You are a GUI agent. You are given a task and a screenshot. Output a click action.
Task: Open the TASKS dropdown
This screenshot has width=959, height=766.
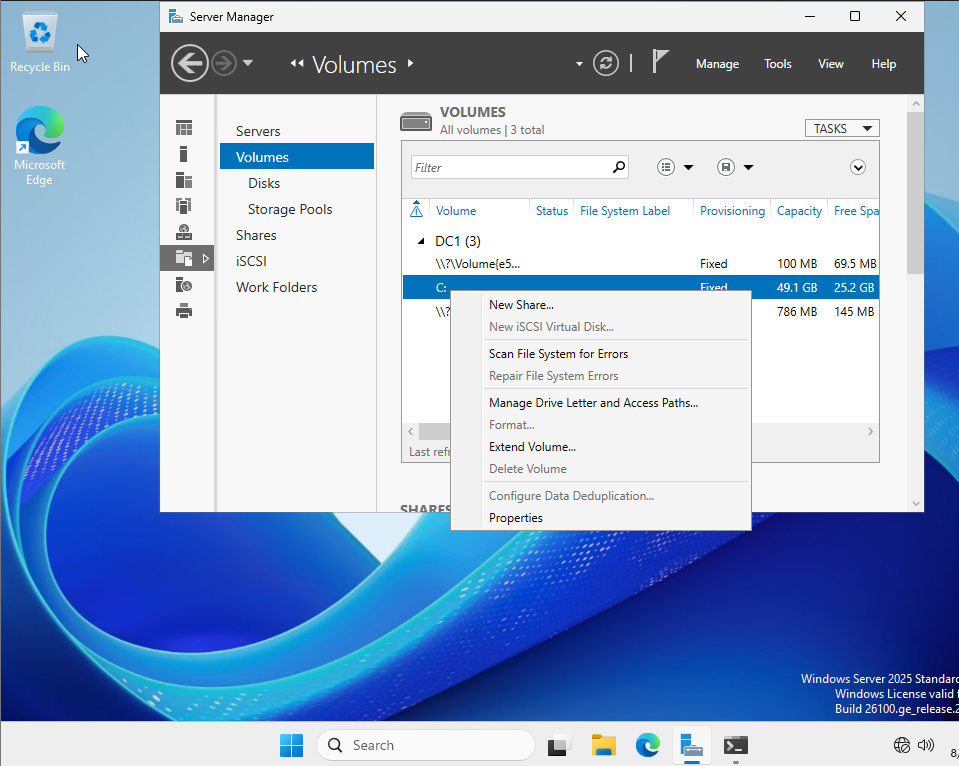coord(842,128)
